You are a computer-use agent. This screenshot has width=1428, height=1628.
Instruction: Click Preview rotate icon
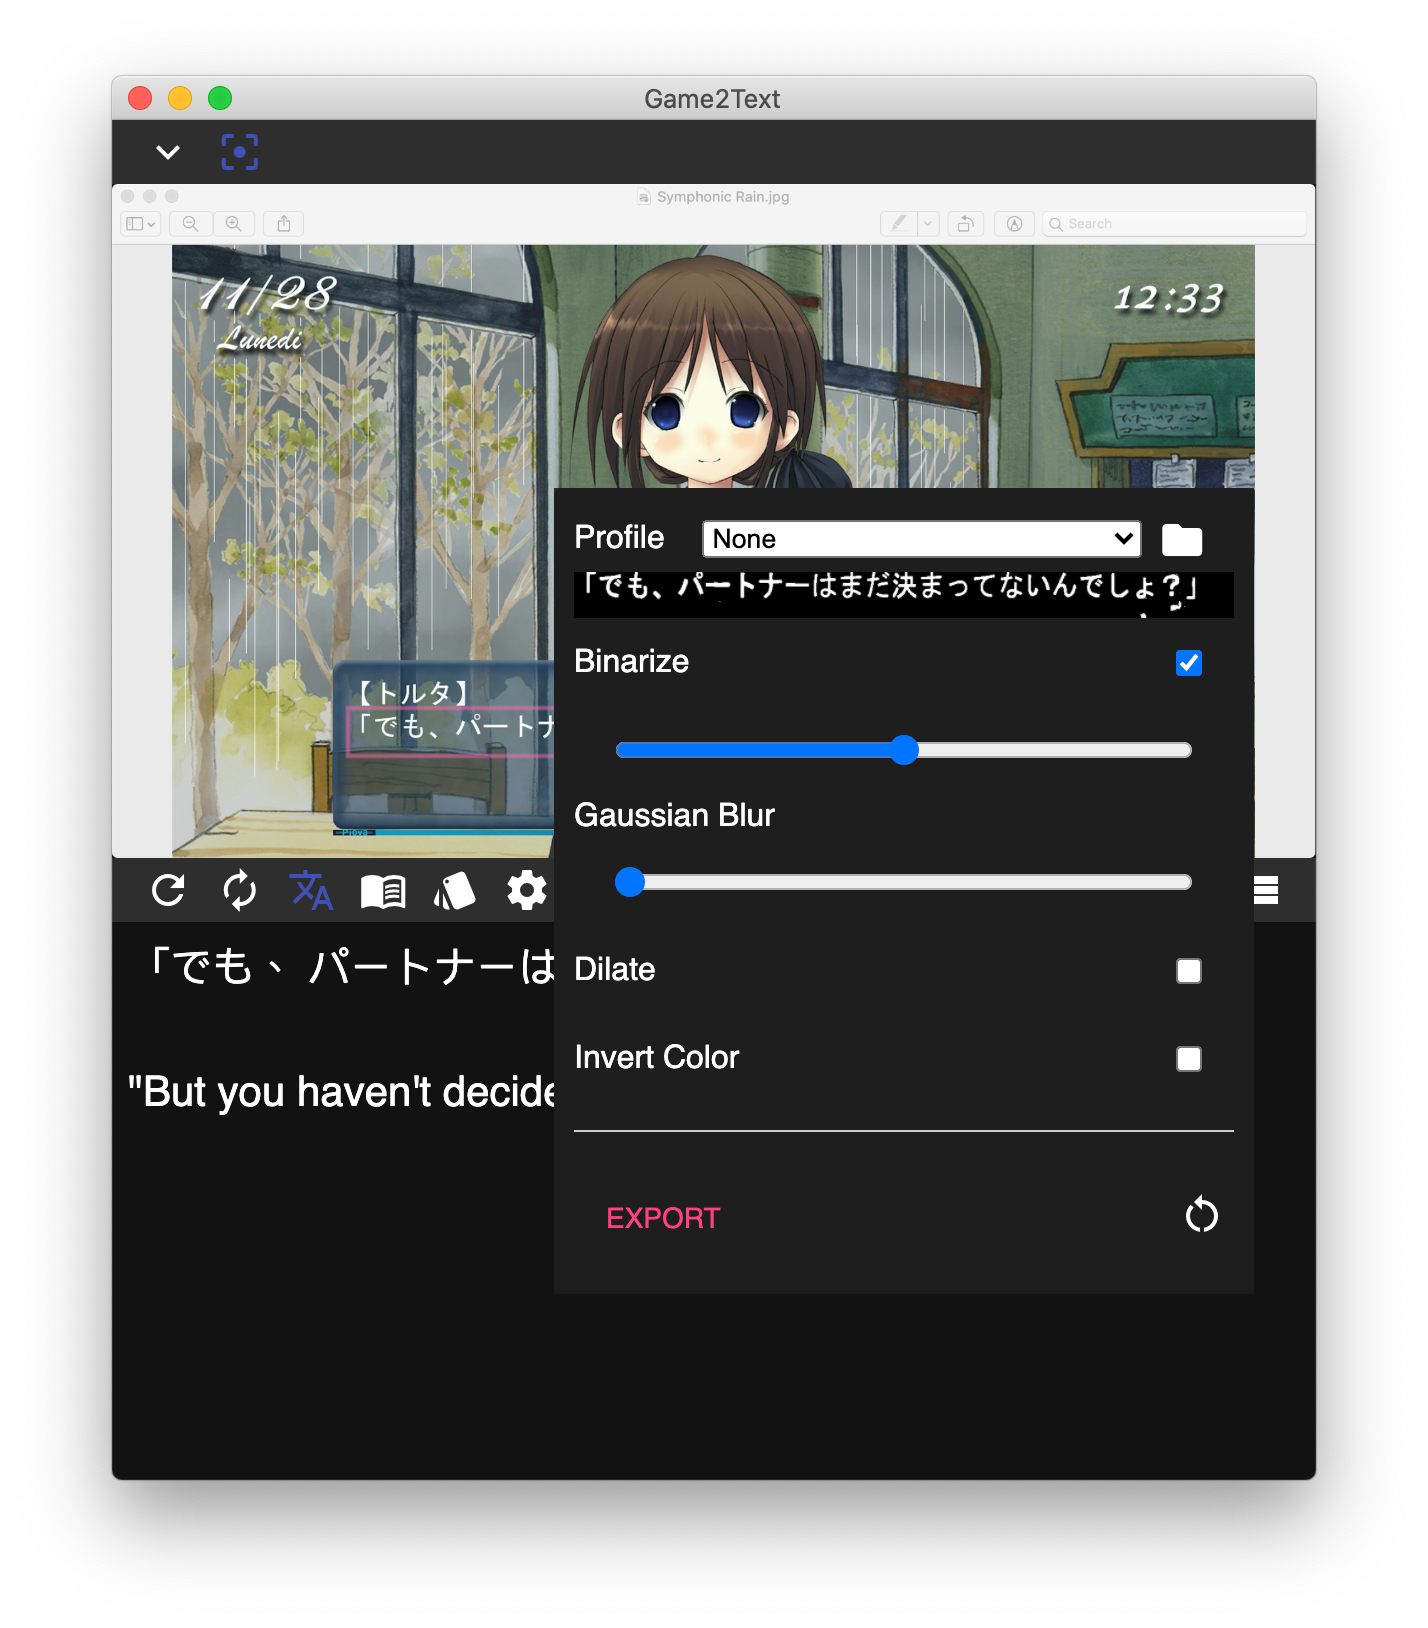click(965, 224)
